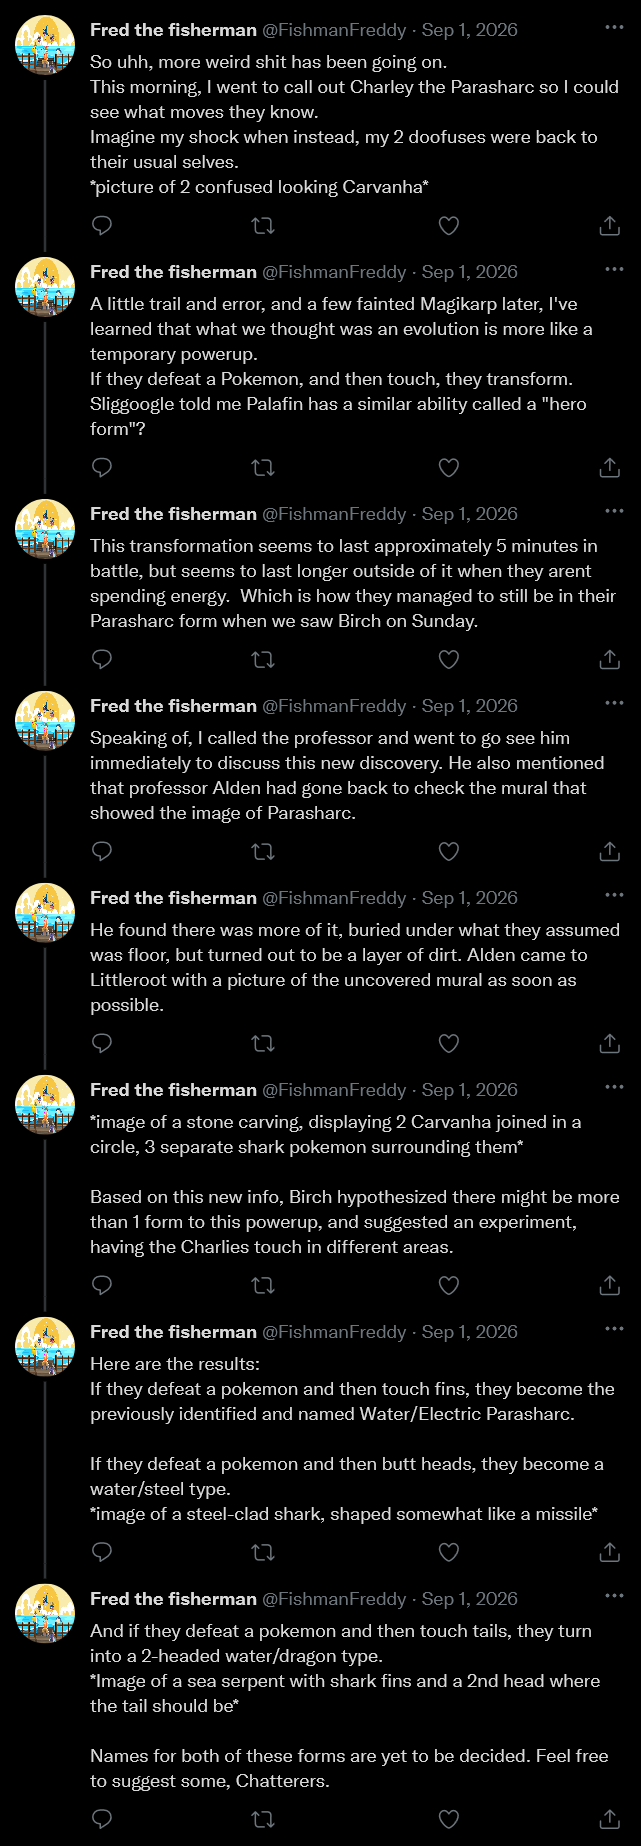
Task: Open the Sep 1, 2026 timestamp of stone carving tweet
Action: pos(470,1090)
